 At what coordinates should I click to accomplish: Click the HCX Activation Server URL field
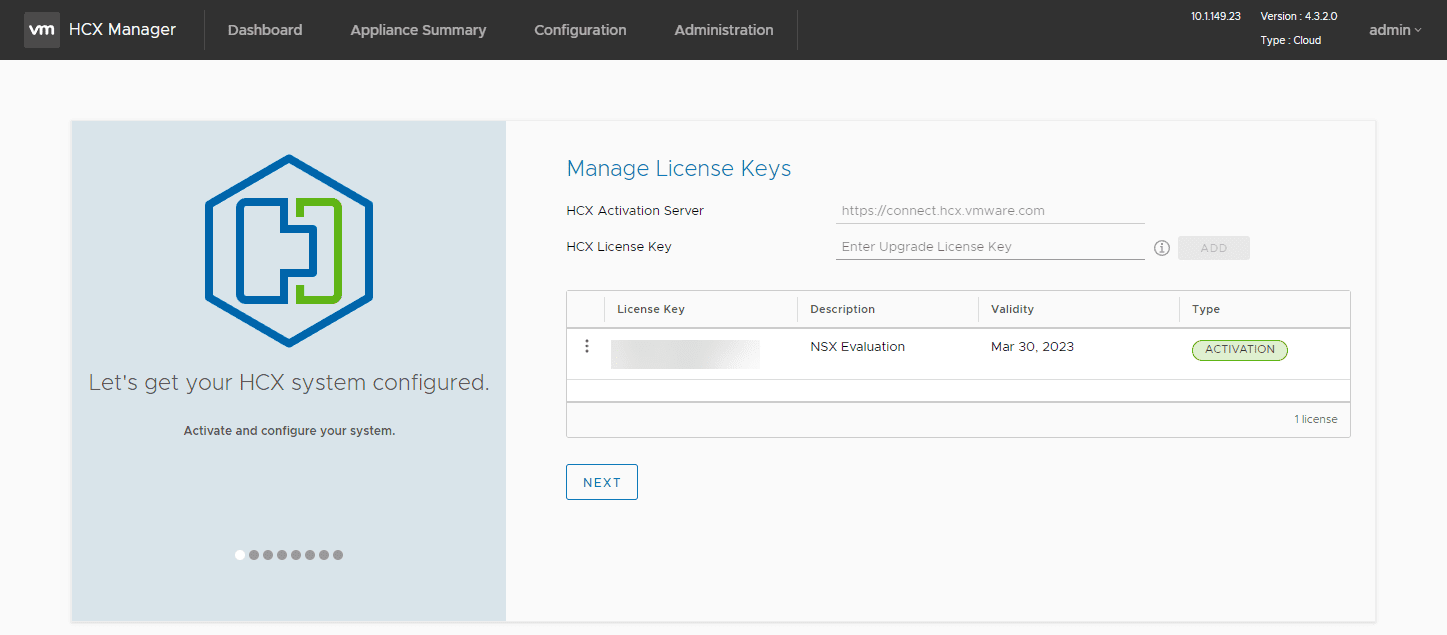click(989, 211)
